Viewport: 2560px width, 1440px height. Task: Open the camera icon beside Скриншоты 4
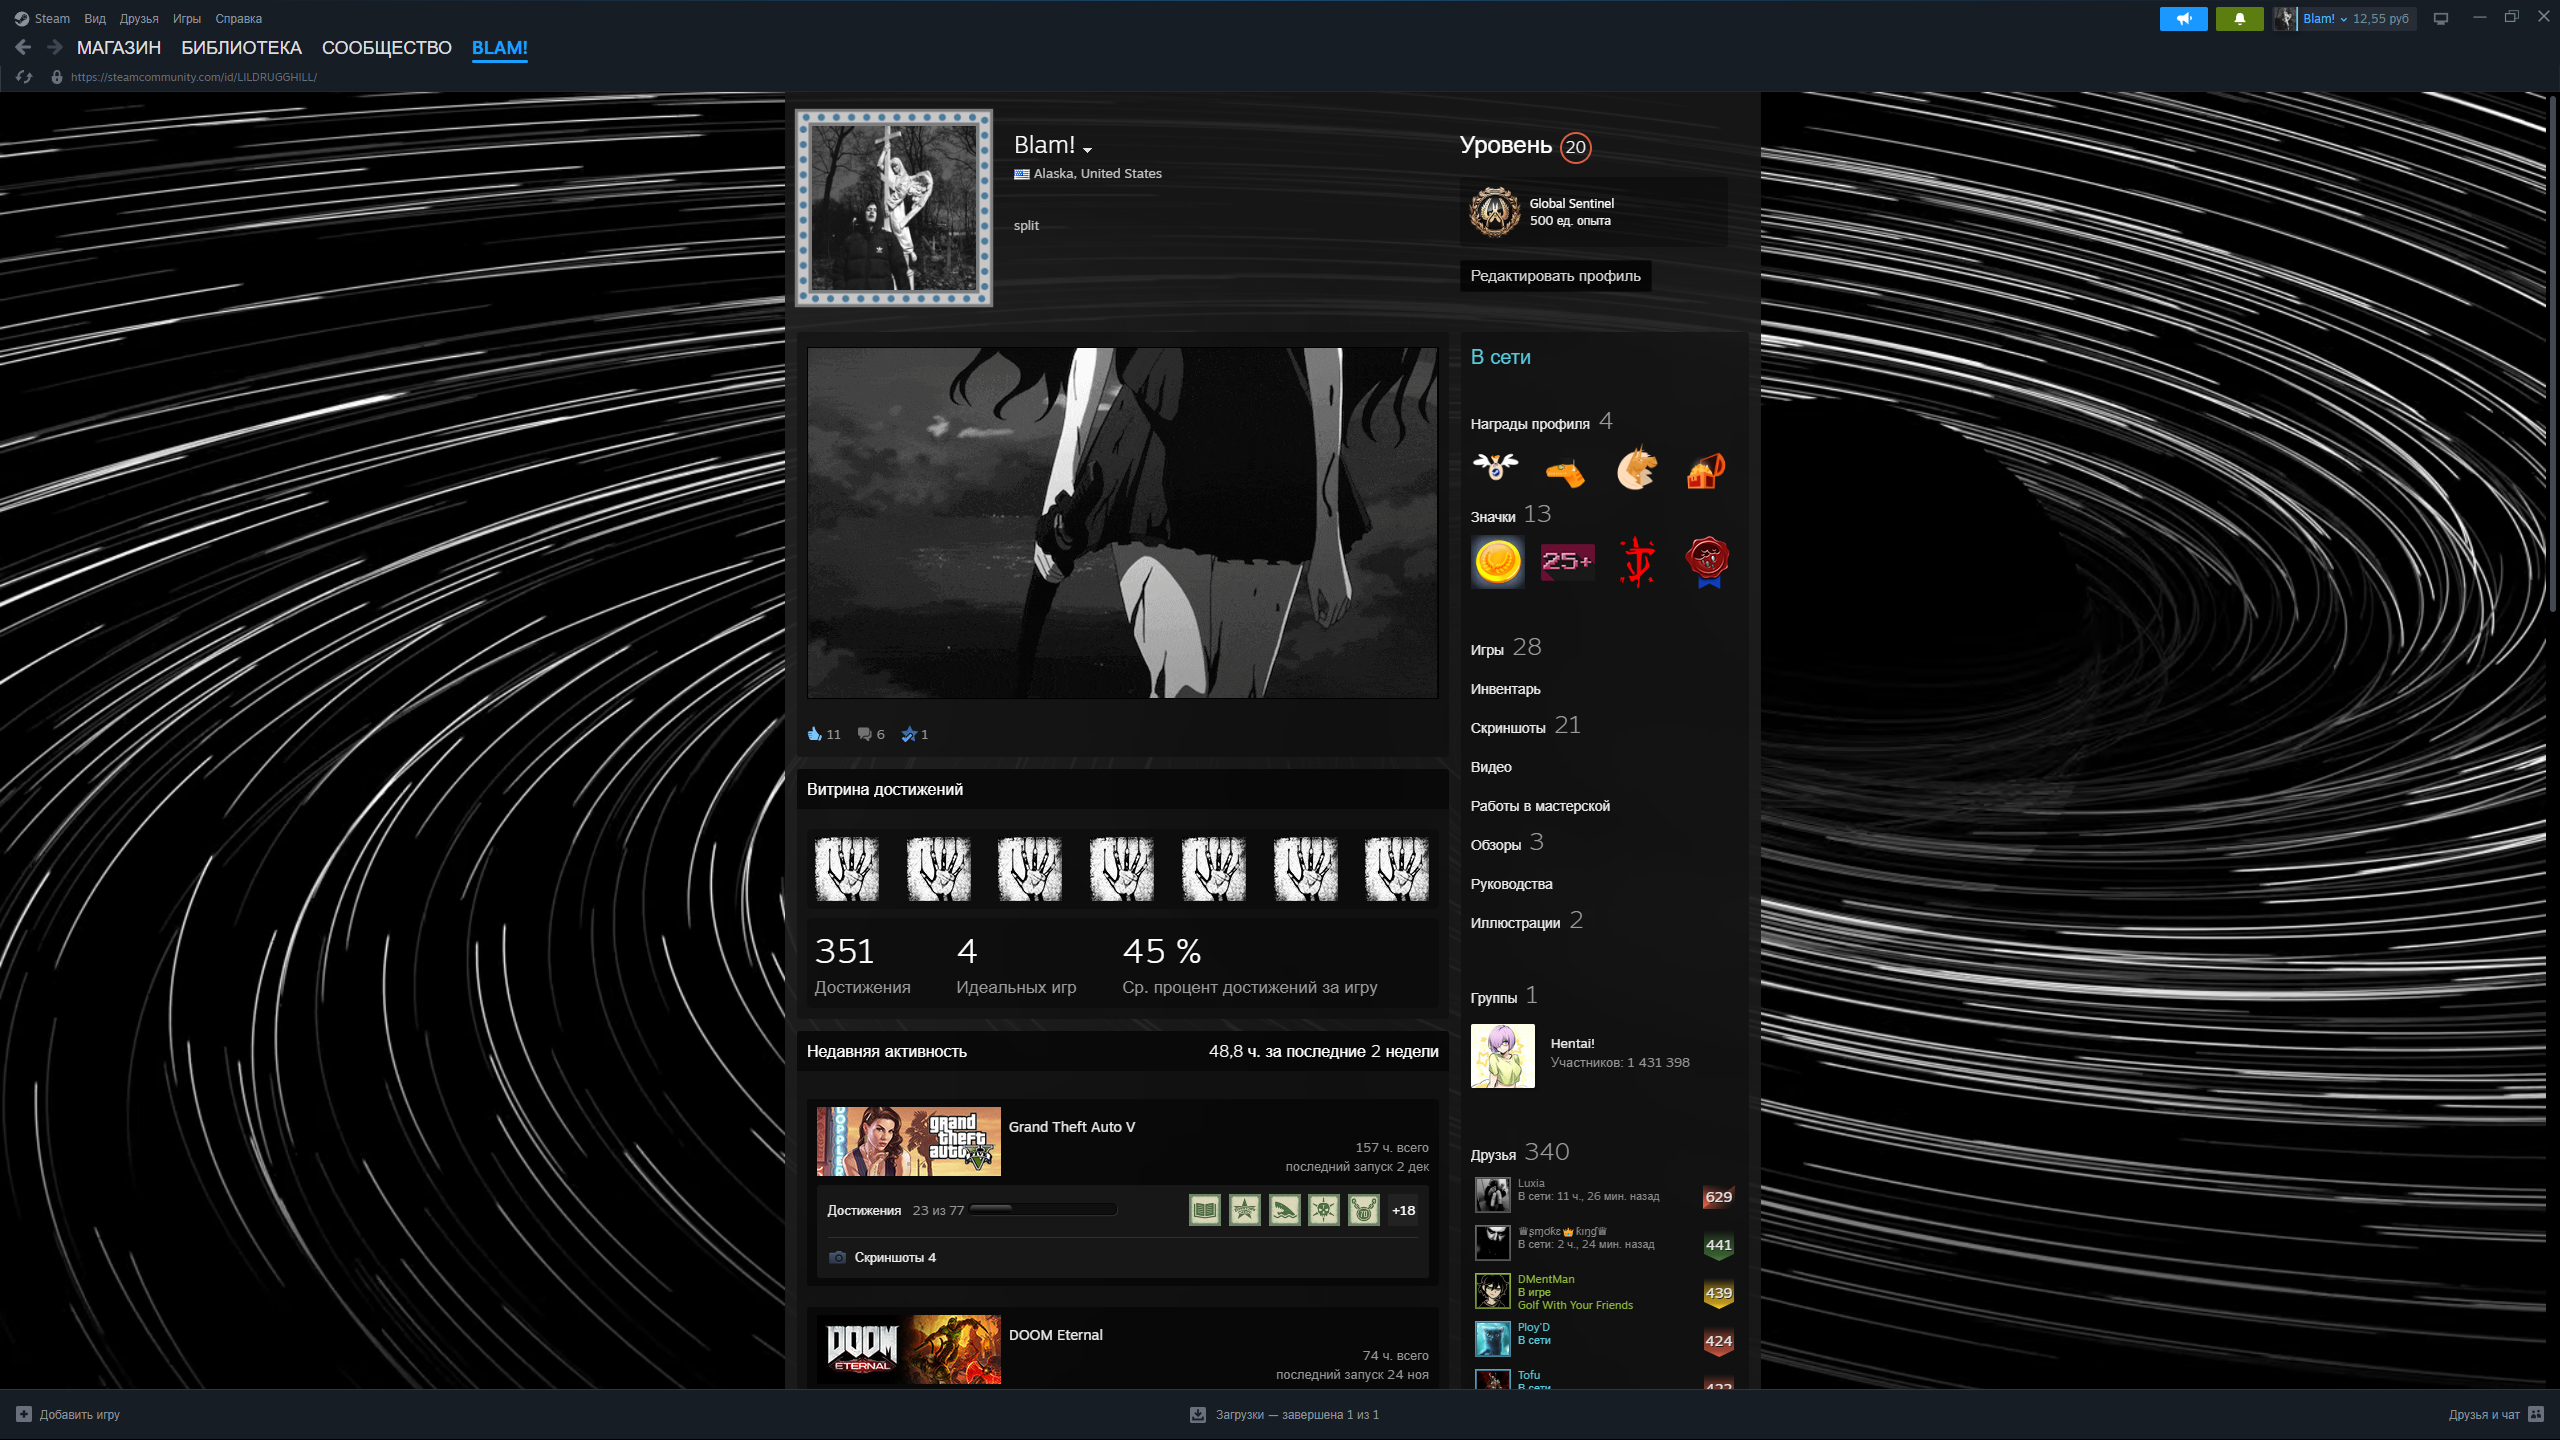(838, 1257)
